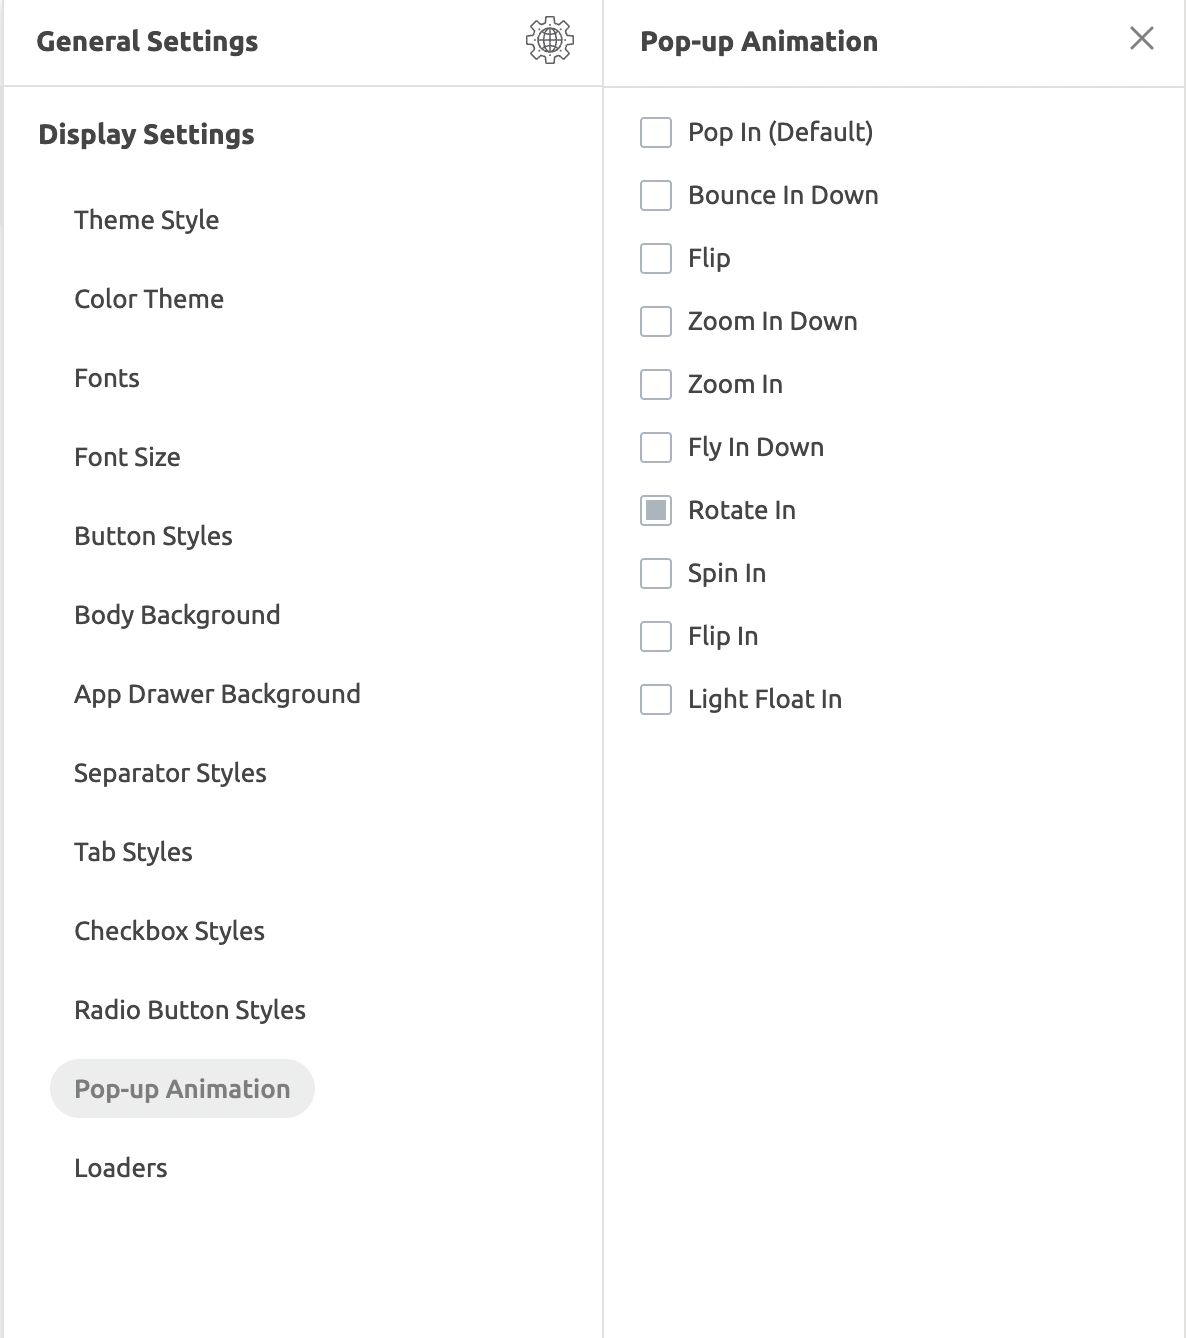Select Font Size in sidebar

tap(127, 457)
